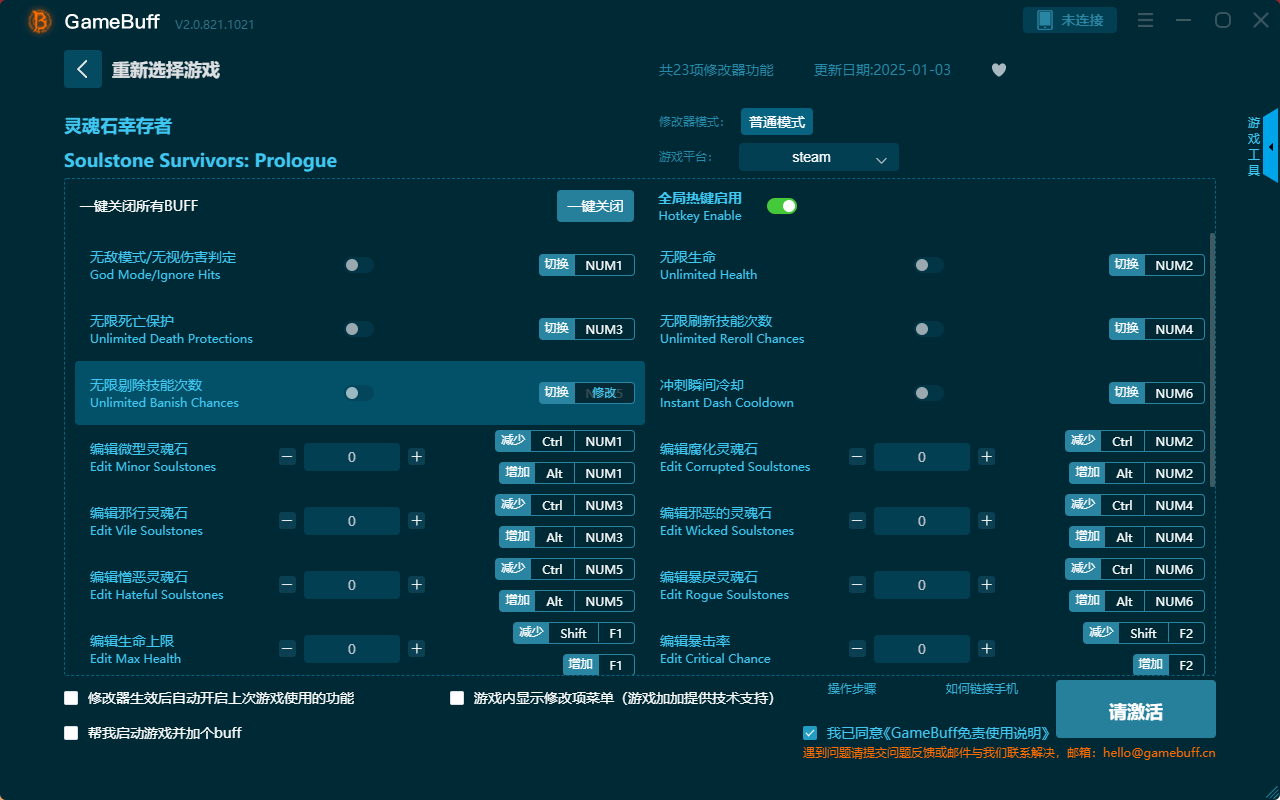The width and height of the screenshot is (1280, 800).
Task: Increase Minor Soulstones with plus icon
Action: pyautogui.click(x=417, y=457)
